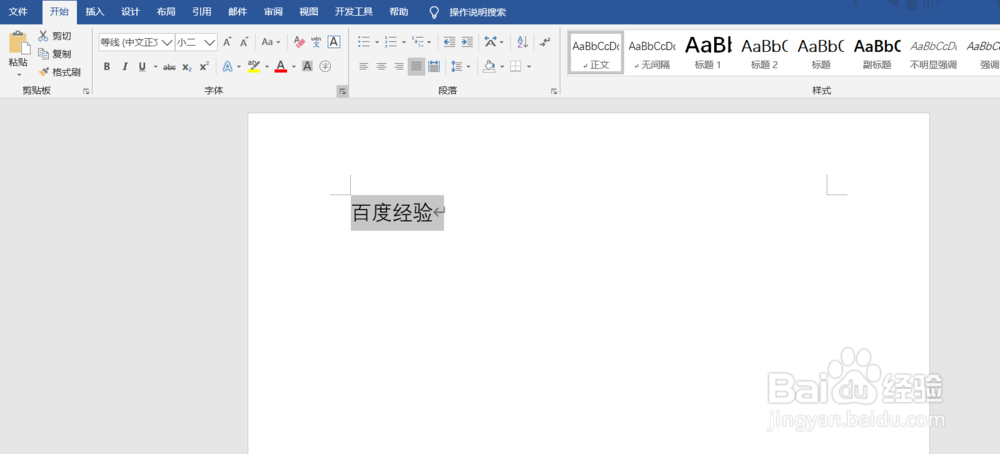Toggle subscript formatting
The height and width of the screenshot is (454, 1000).
coord(186,66)
